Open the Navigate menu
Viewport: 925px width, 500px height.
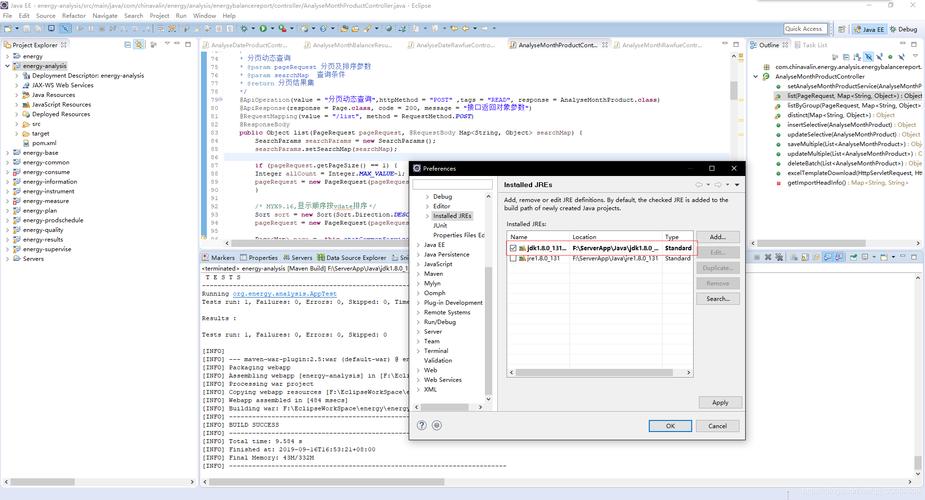pos(105,16)
